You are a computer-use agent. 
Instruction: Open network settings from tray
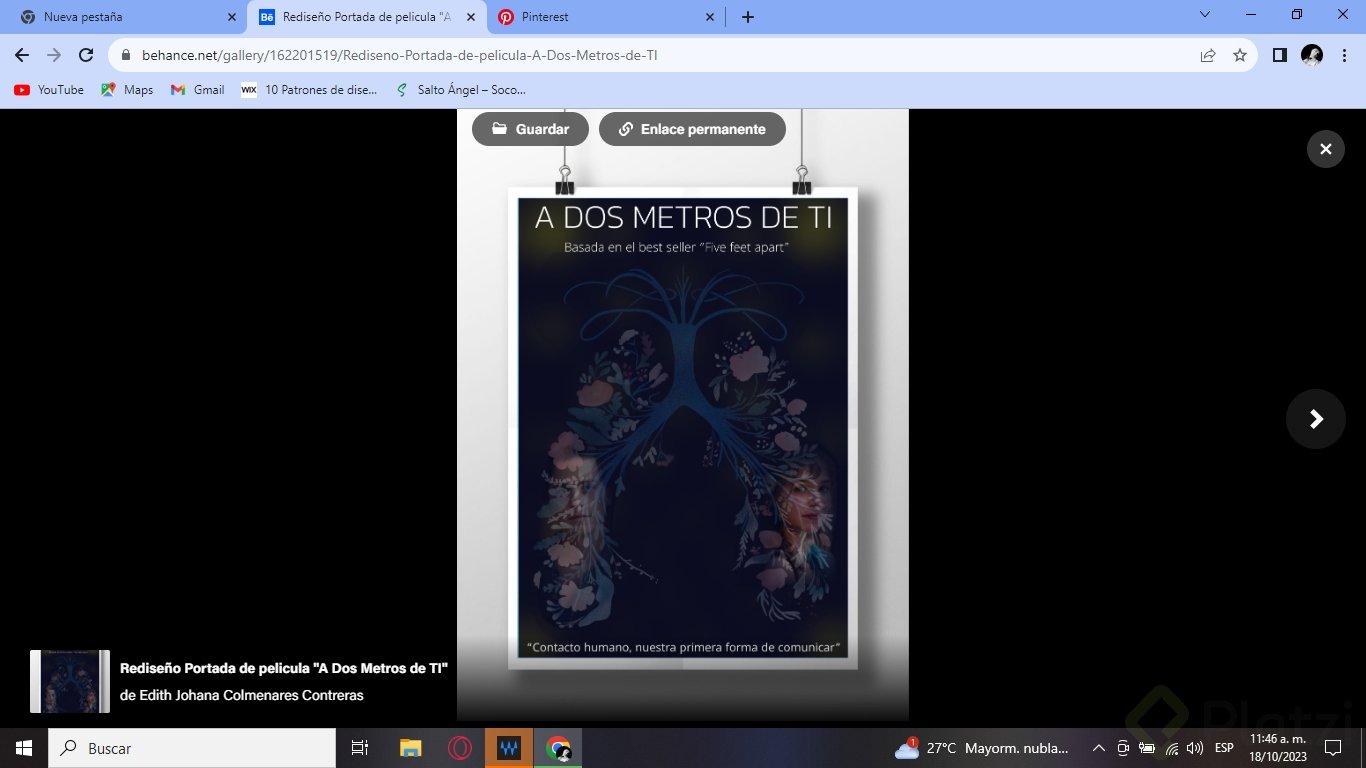coord(1172,748)
